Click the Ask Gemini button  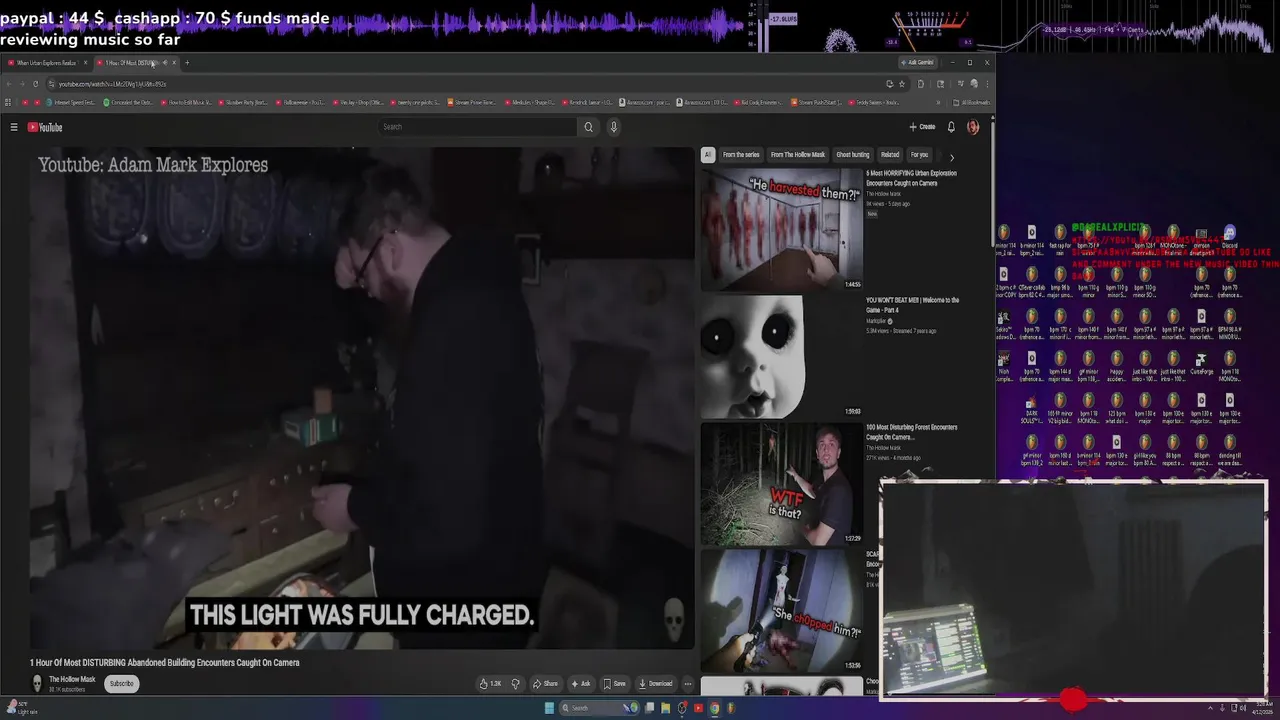918,62
